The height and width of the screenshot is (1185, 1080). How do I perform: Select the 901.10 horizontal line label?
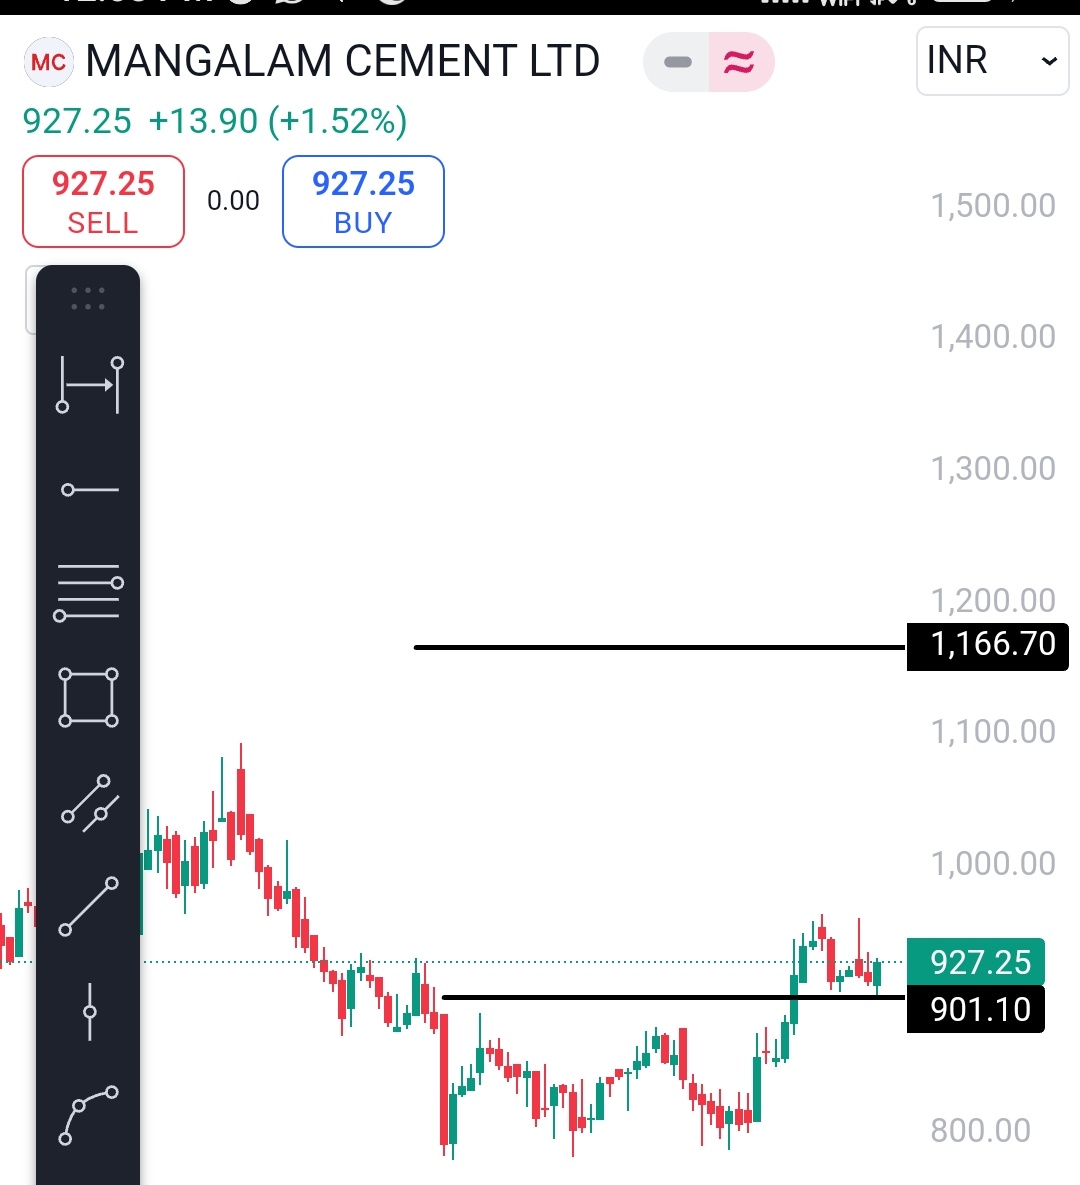(976, 1009)
